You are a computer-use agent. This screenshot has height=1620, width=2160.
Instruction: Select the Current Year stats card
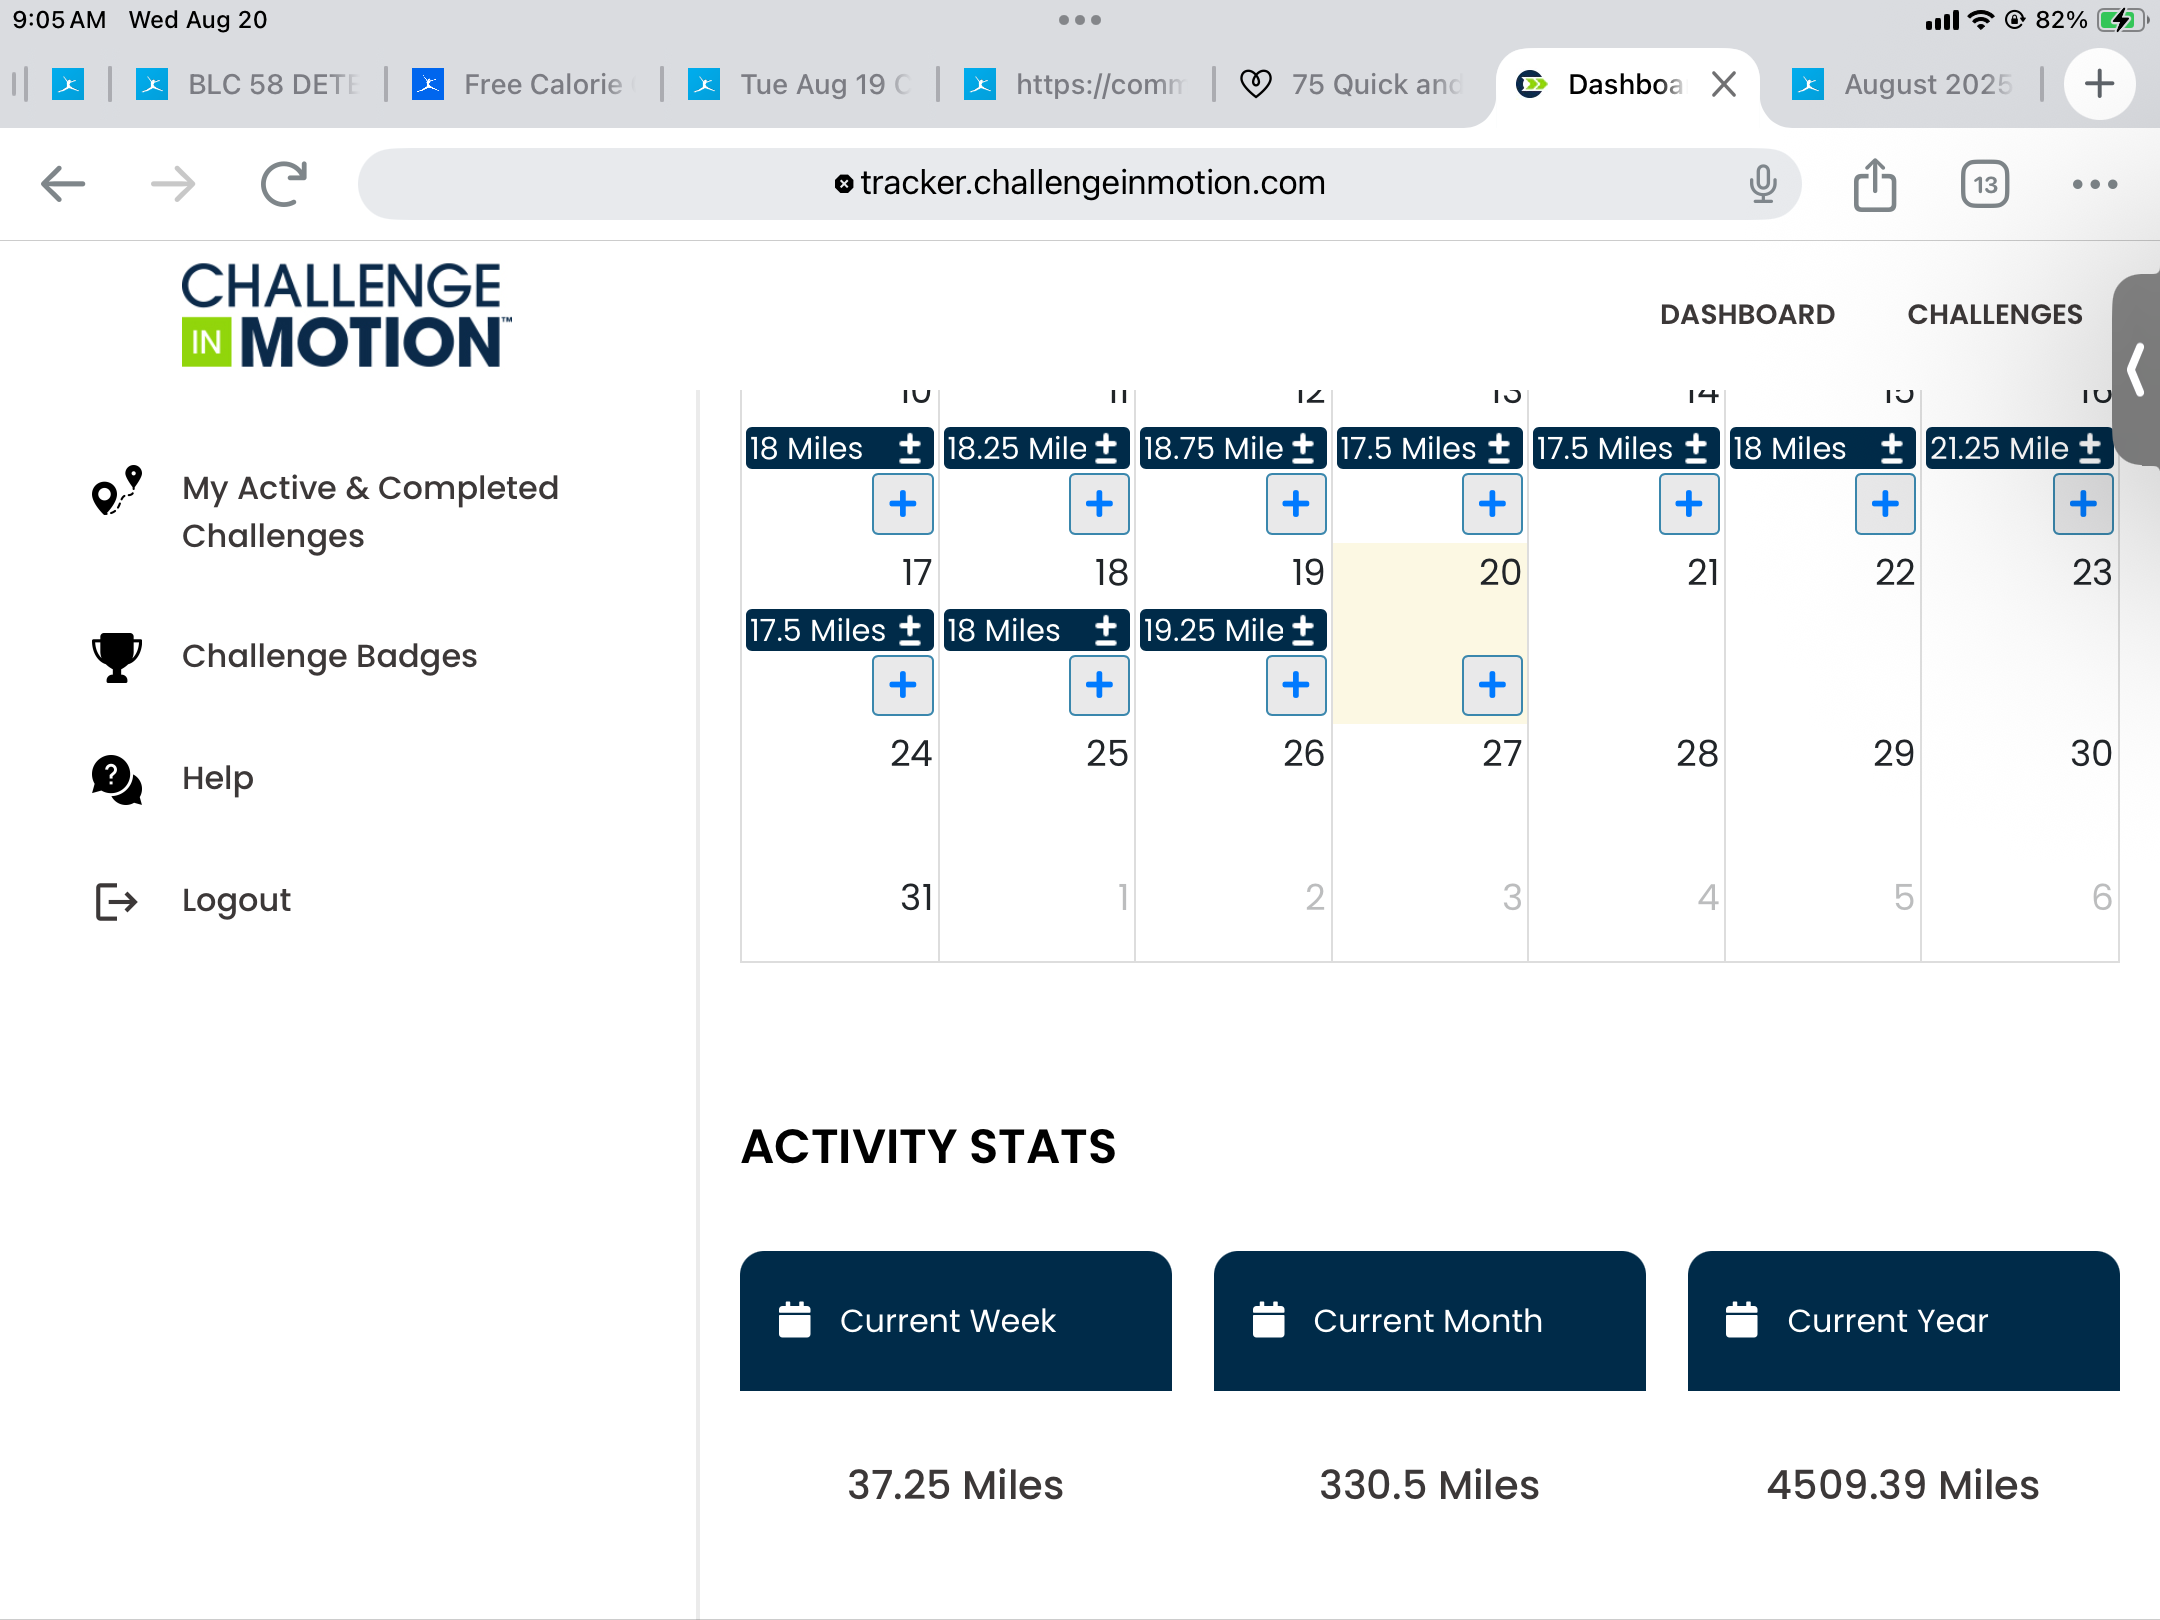coord(1903,1320)
